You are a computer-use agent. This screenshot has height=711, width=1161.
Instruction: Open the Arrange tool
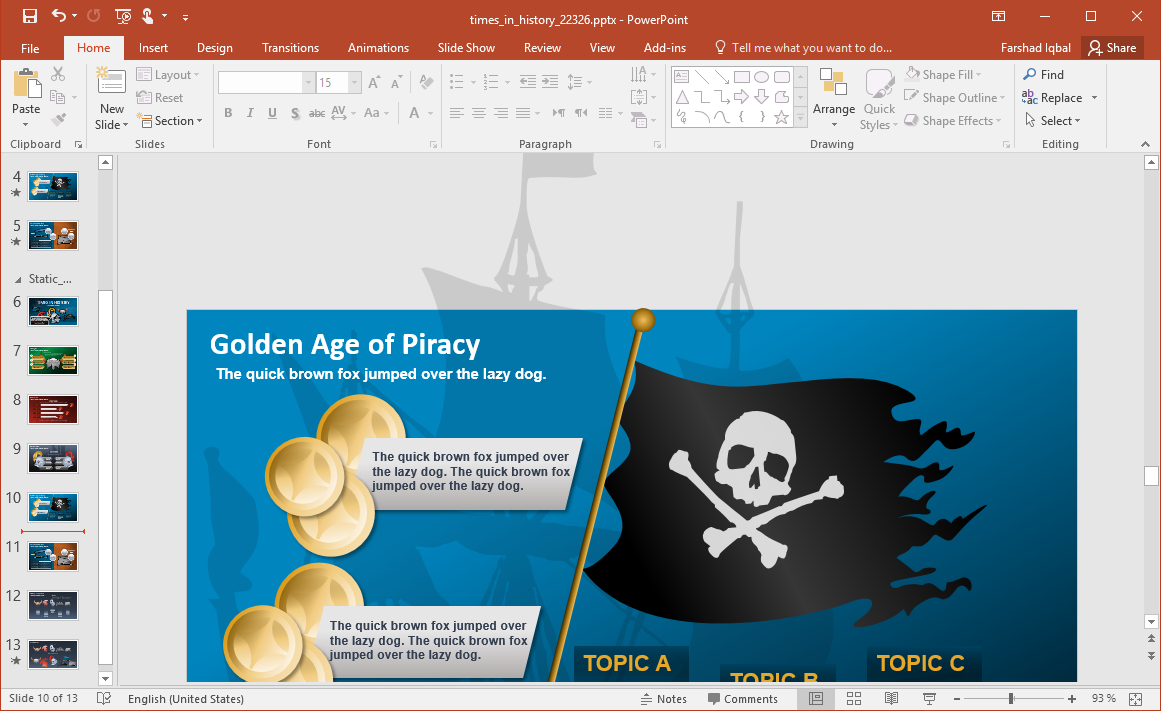pos(833,98)
